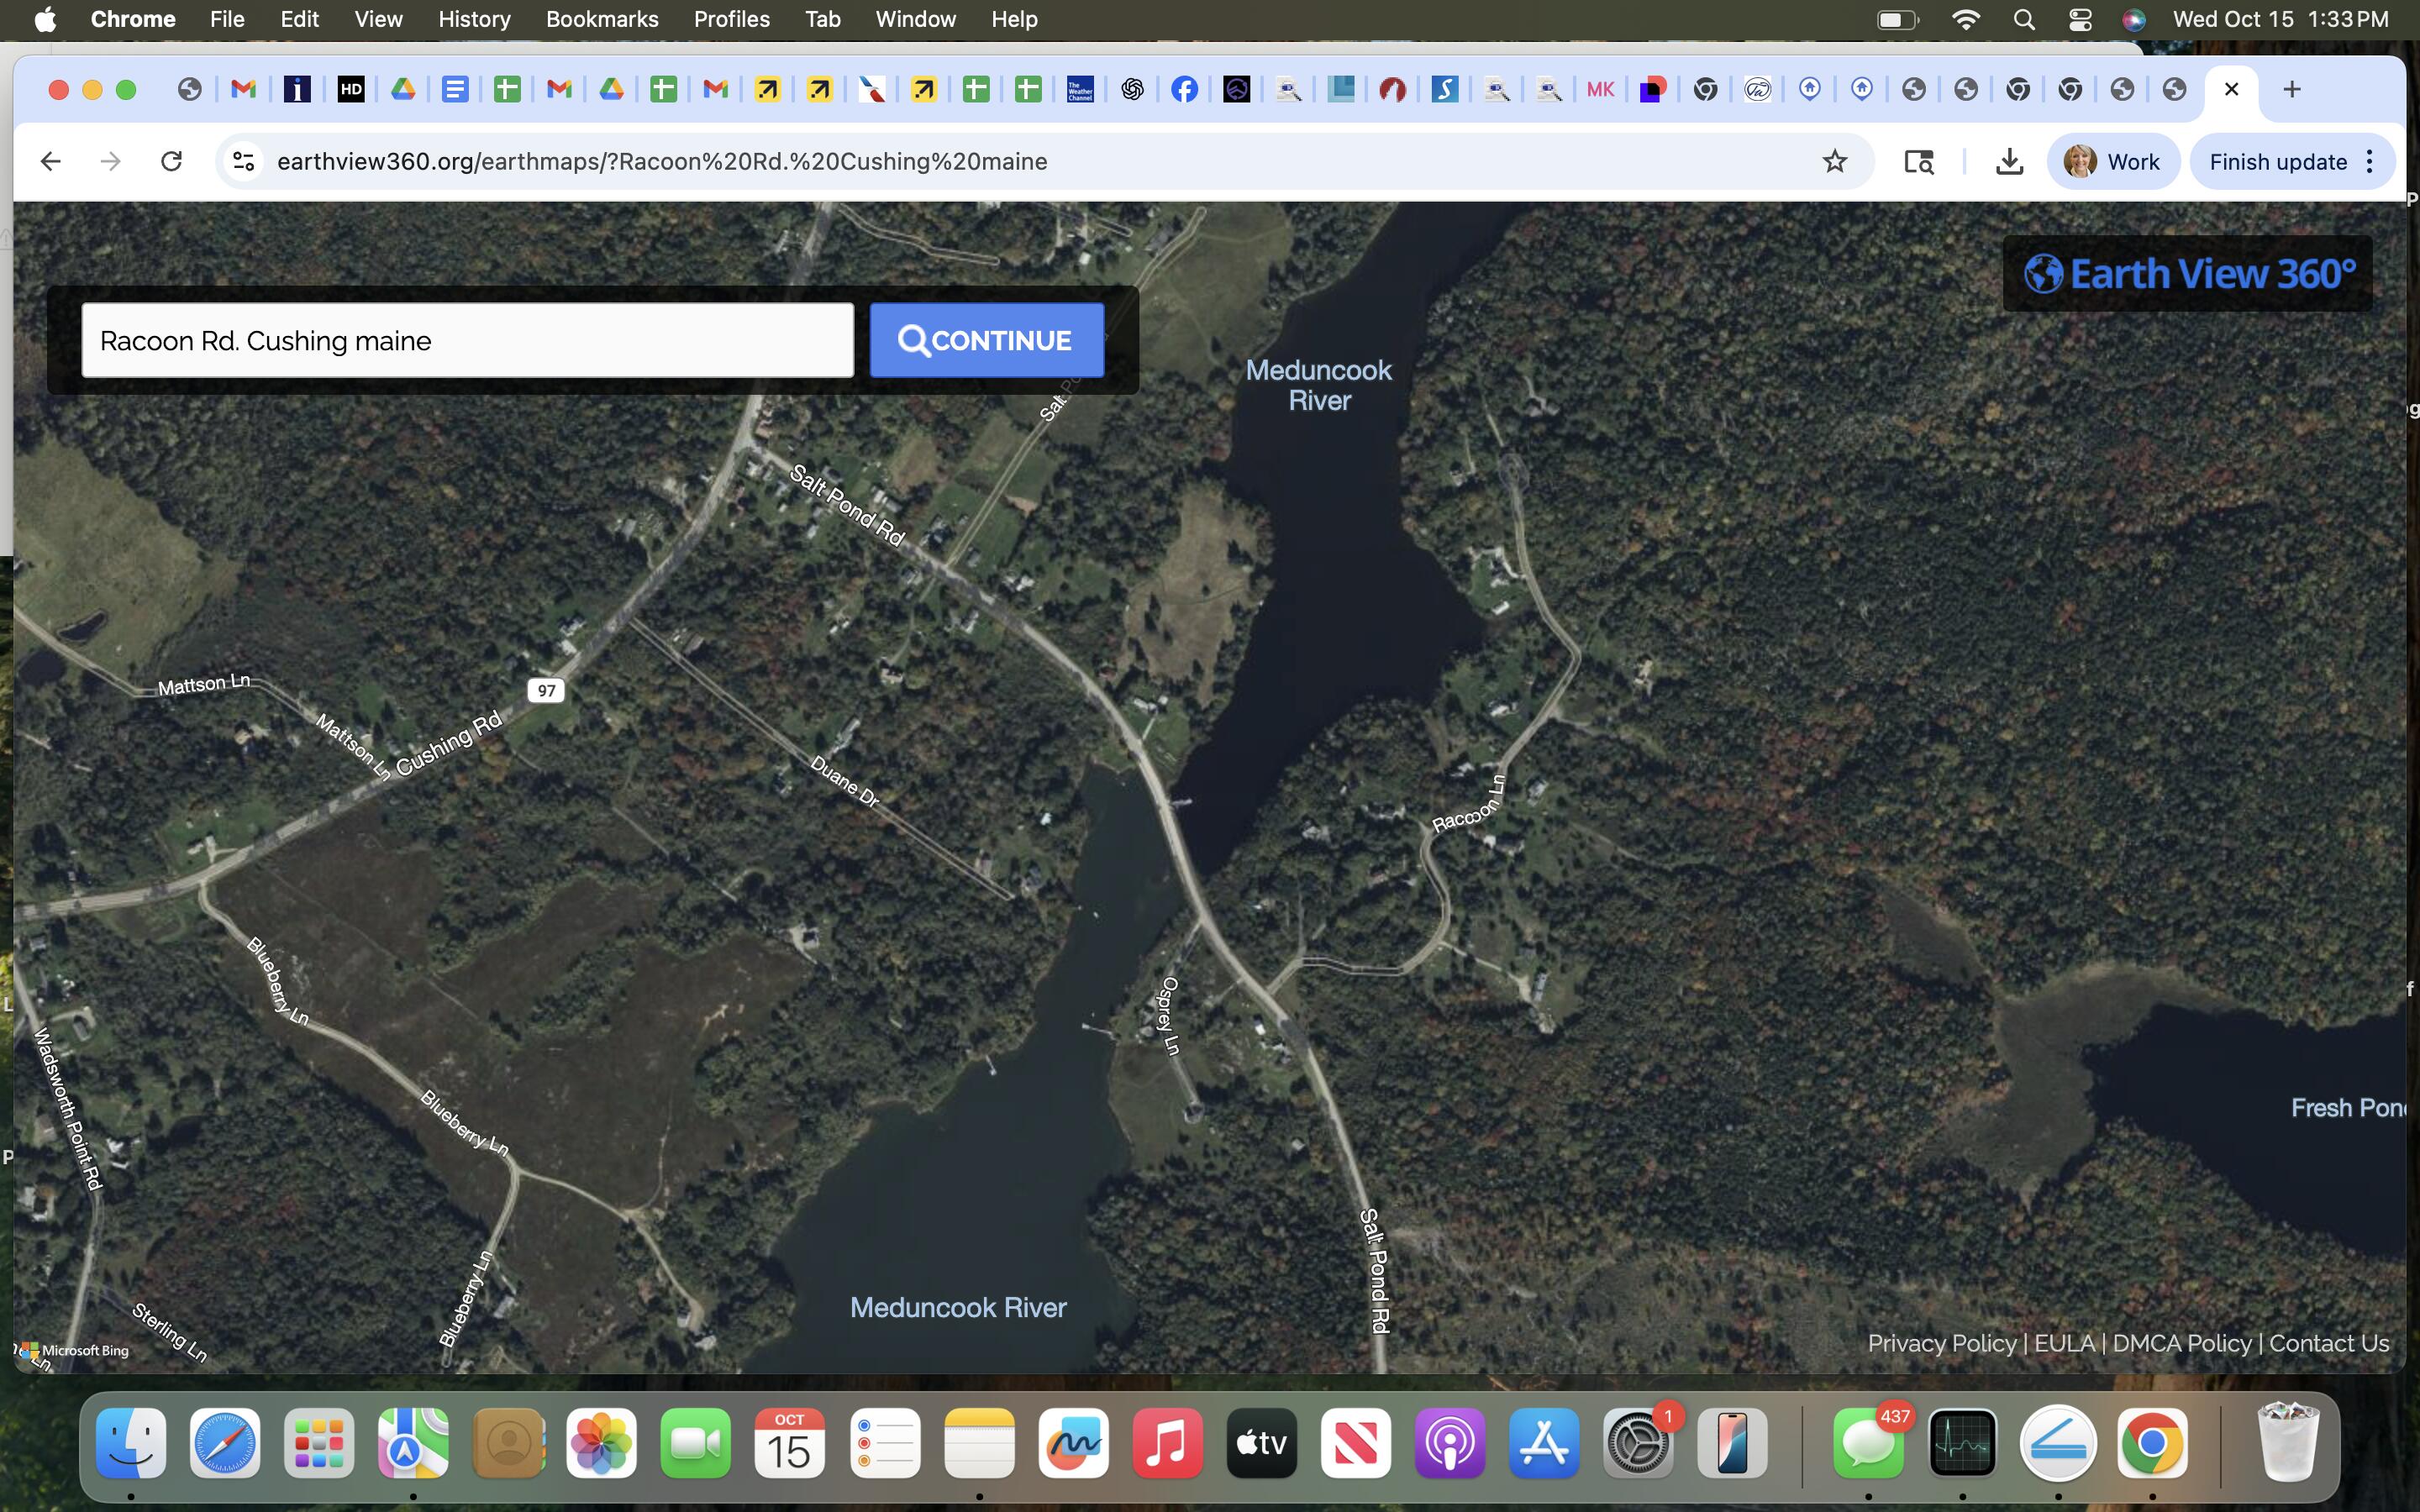Click the CONTINUE search button
This screenshot has height=1512, width=2420.
coord(986,340)
